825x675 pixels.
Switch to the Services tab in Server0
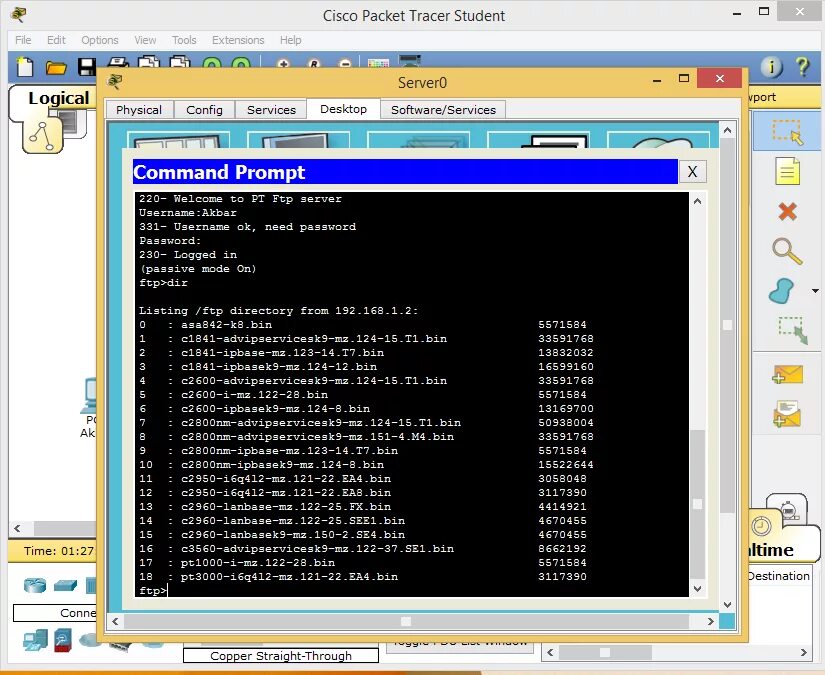271,109
